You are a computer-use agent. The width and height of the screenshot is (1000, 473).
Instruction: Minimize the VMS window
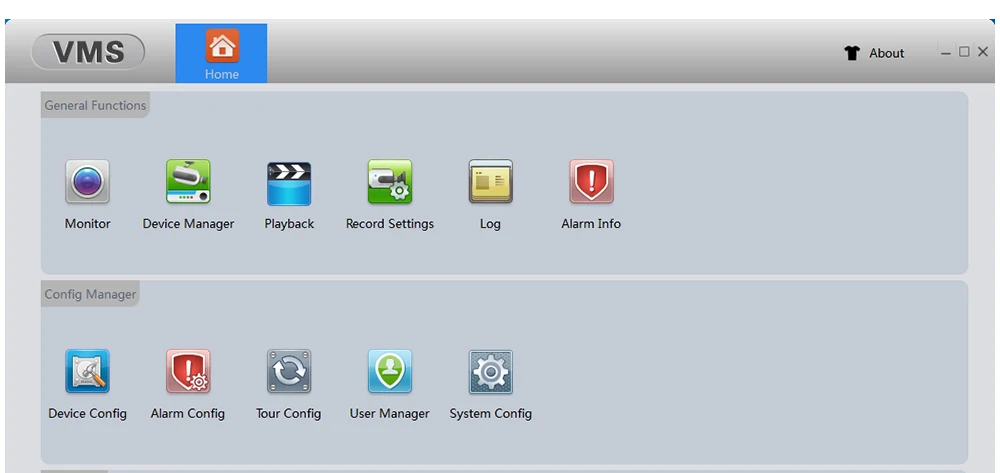(x=946, y=52)
